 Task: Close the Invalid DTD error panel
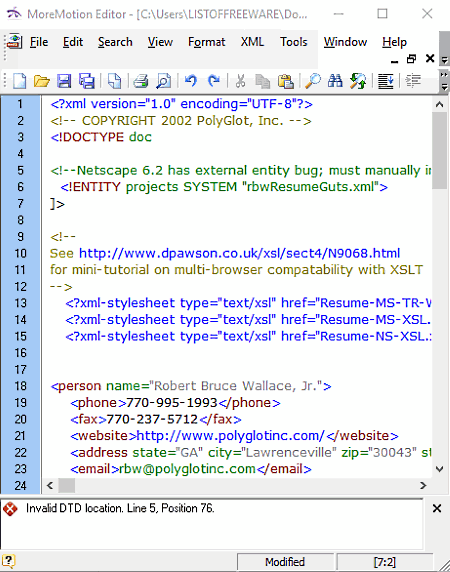437,508
